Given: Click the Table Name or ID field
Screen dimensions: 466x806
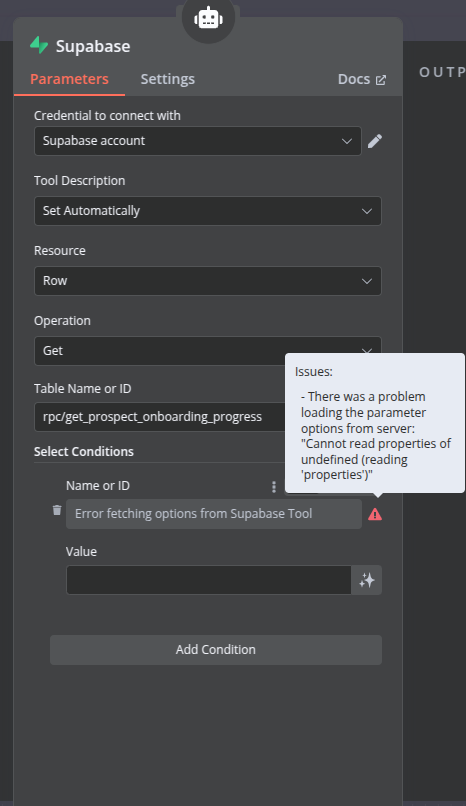Looking at the screenshot, I should [160, 417].
